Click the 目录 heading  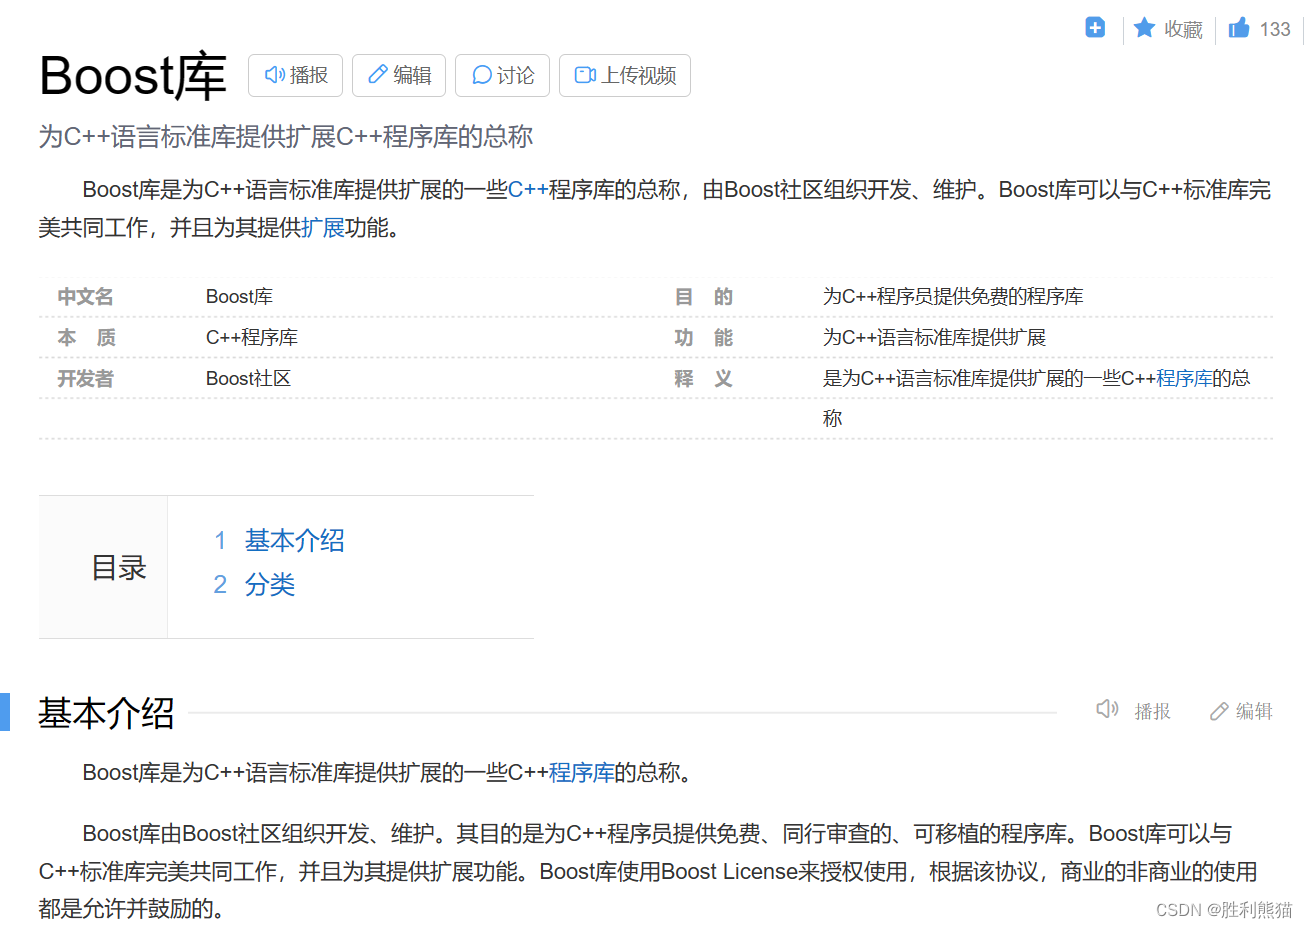(x=119, y=567)
